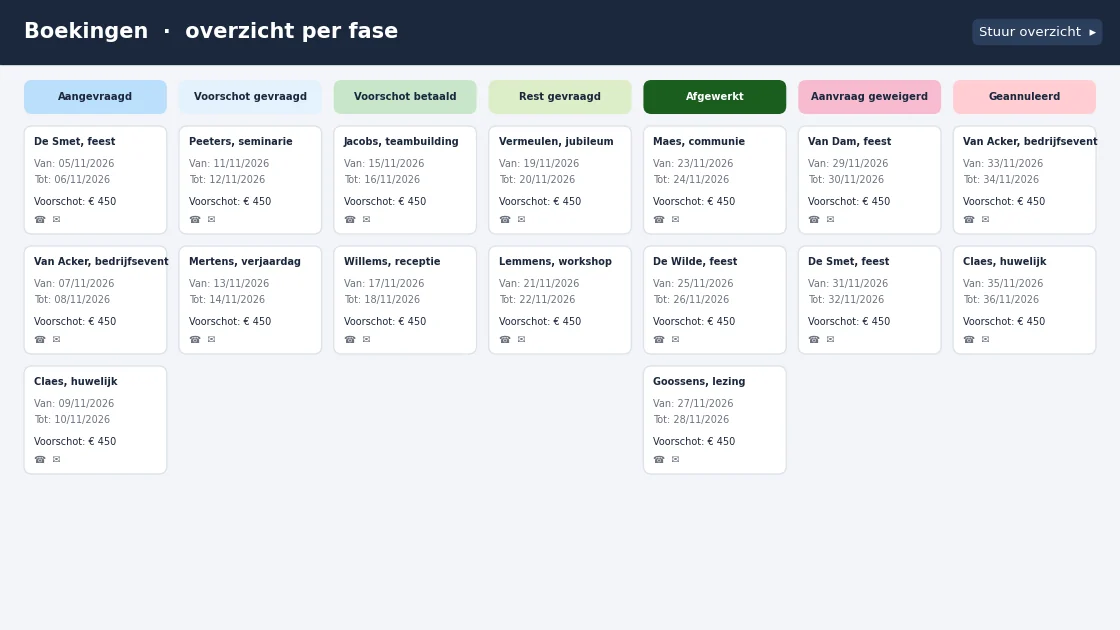1120x630 pixels.
Task: Click Voorschot € 450 on Willems, receptie card
Action: click(x=385, y=321)
